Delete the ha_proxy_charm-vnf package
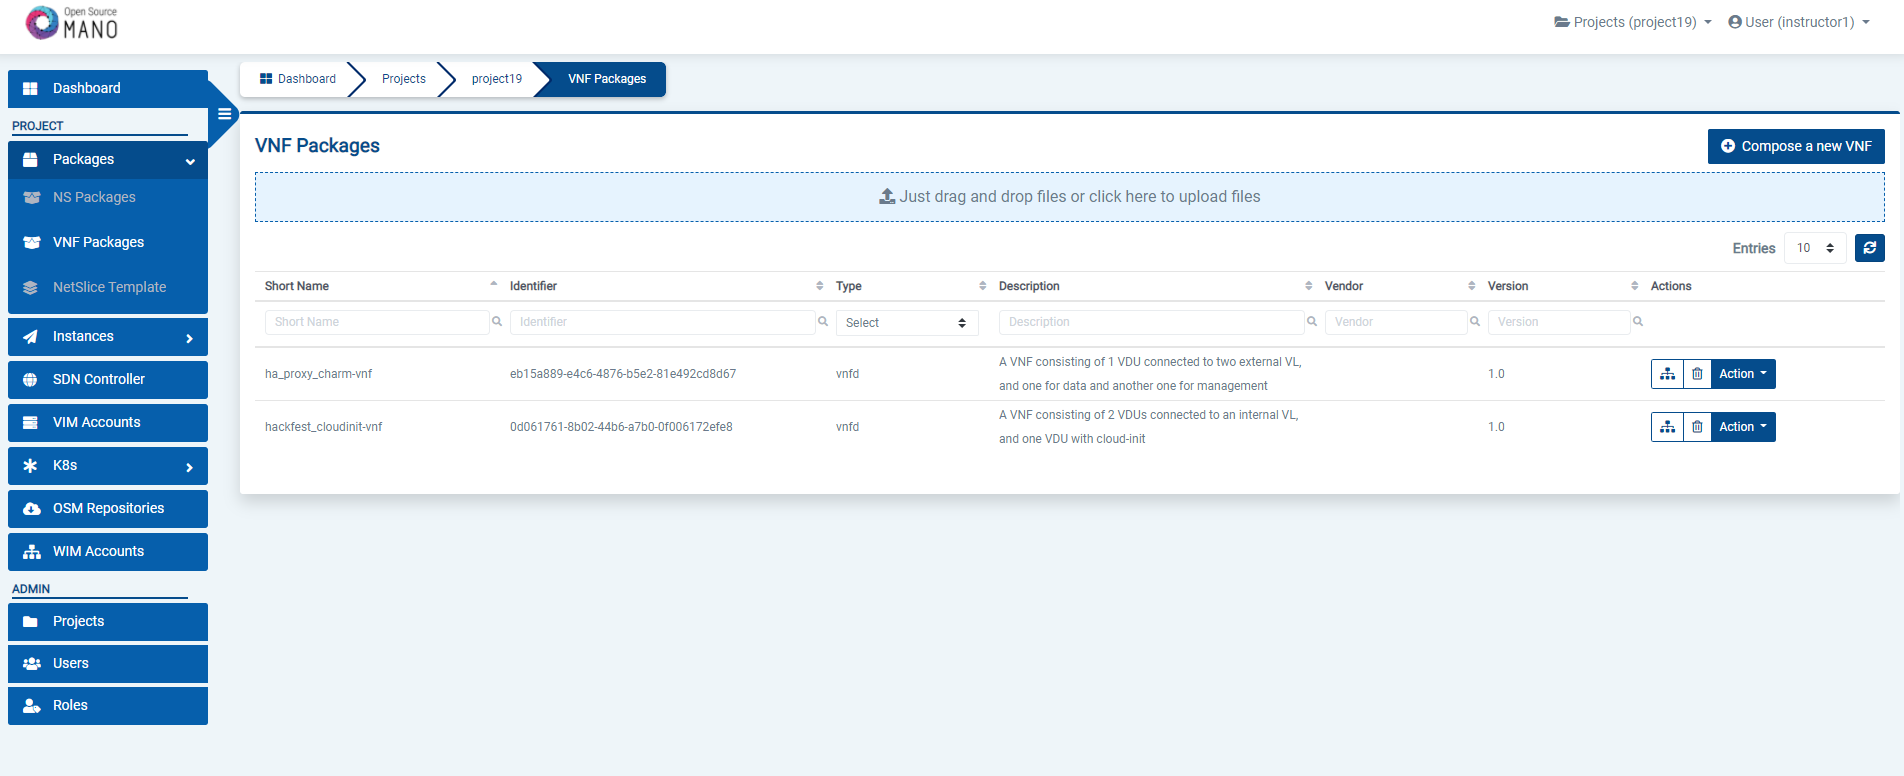1904x776 pixels. [1697, 374]
